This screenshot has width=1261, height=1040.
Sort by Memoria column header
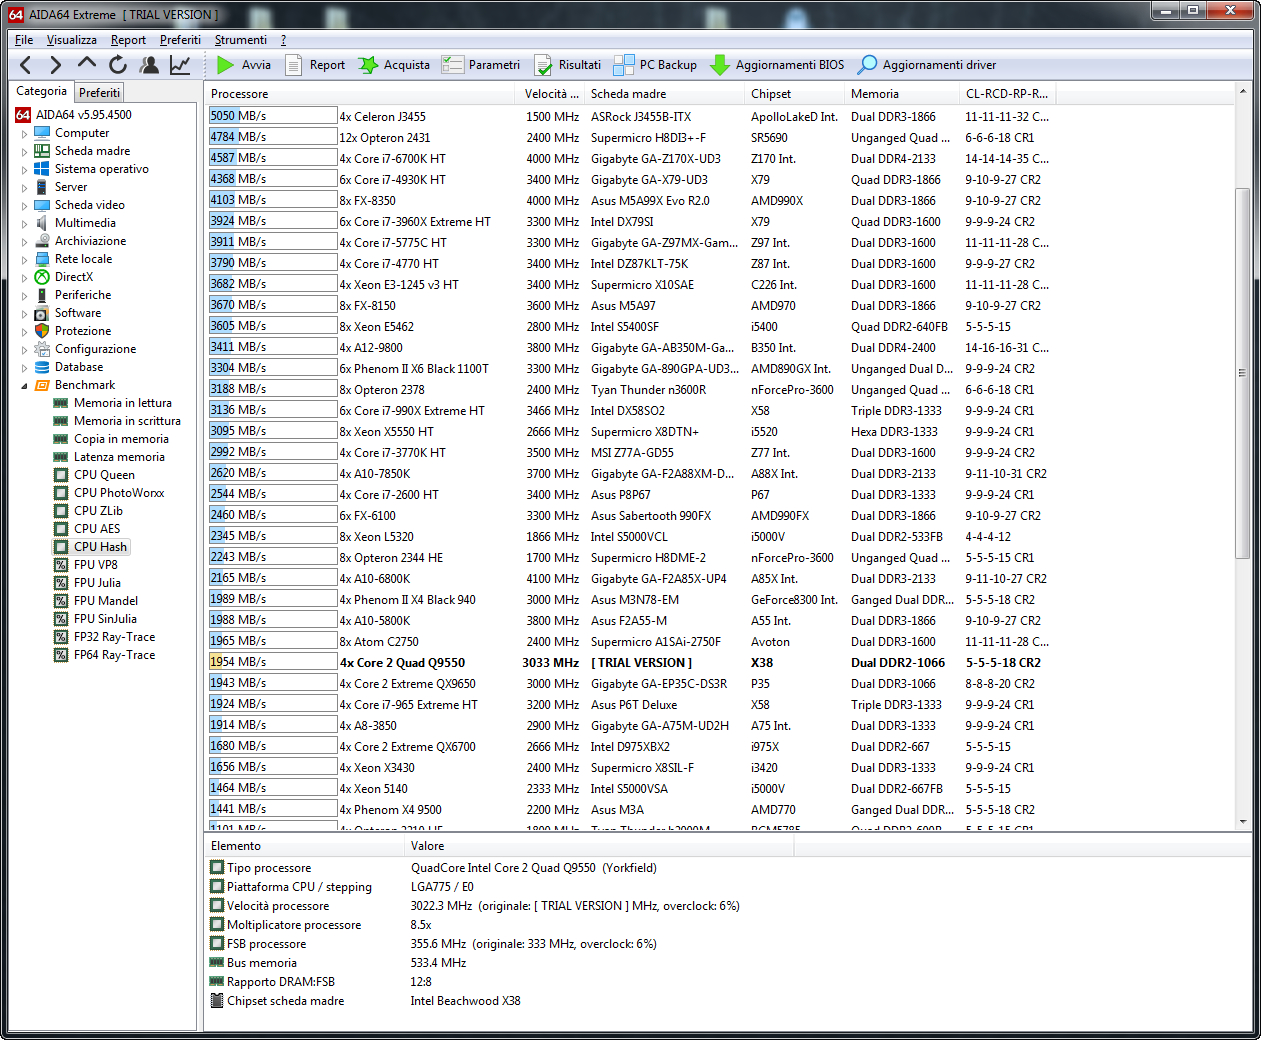(x=901, y=94)
